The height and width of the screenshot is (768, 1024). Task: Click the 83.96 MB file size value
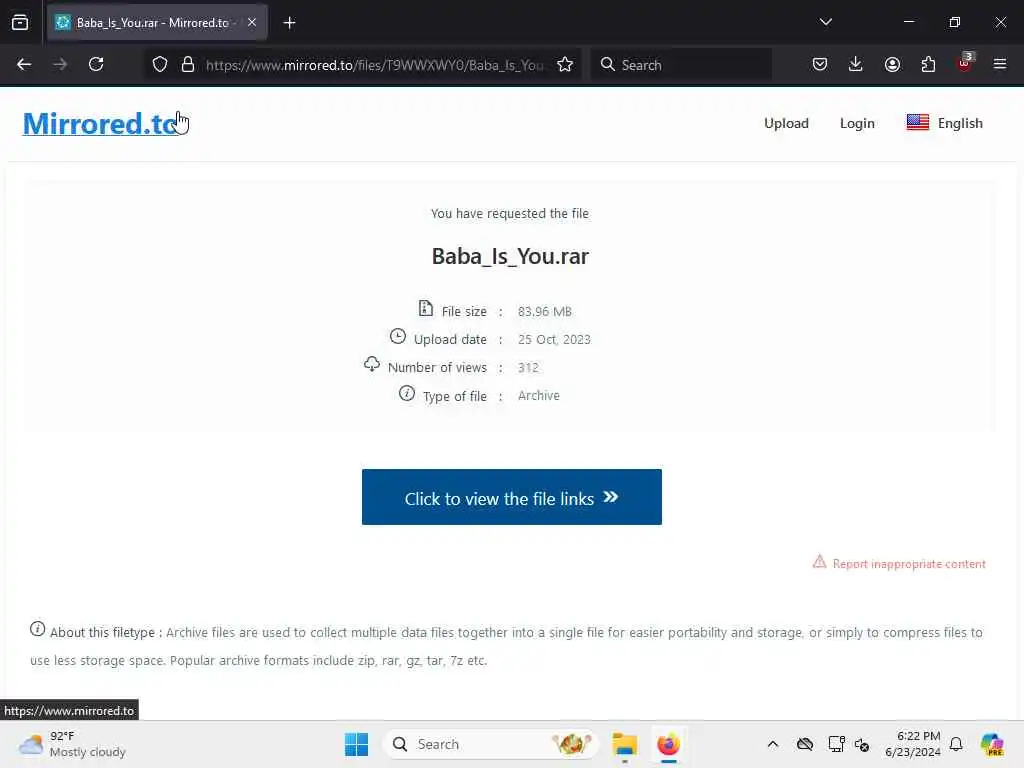pos(545,312)
